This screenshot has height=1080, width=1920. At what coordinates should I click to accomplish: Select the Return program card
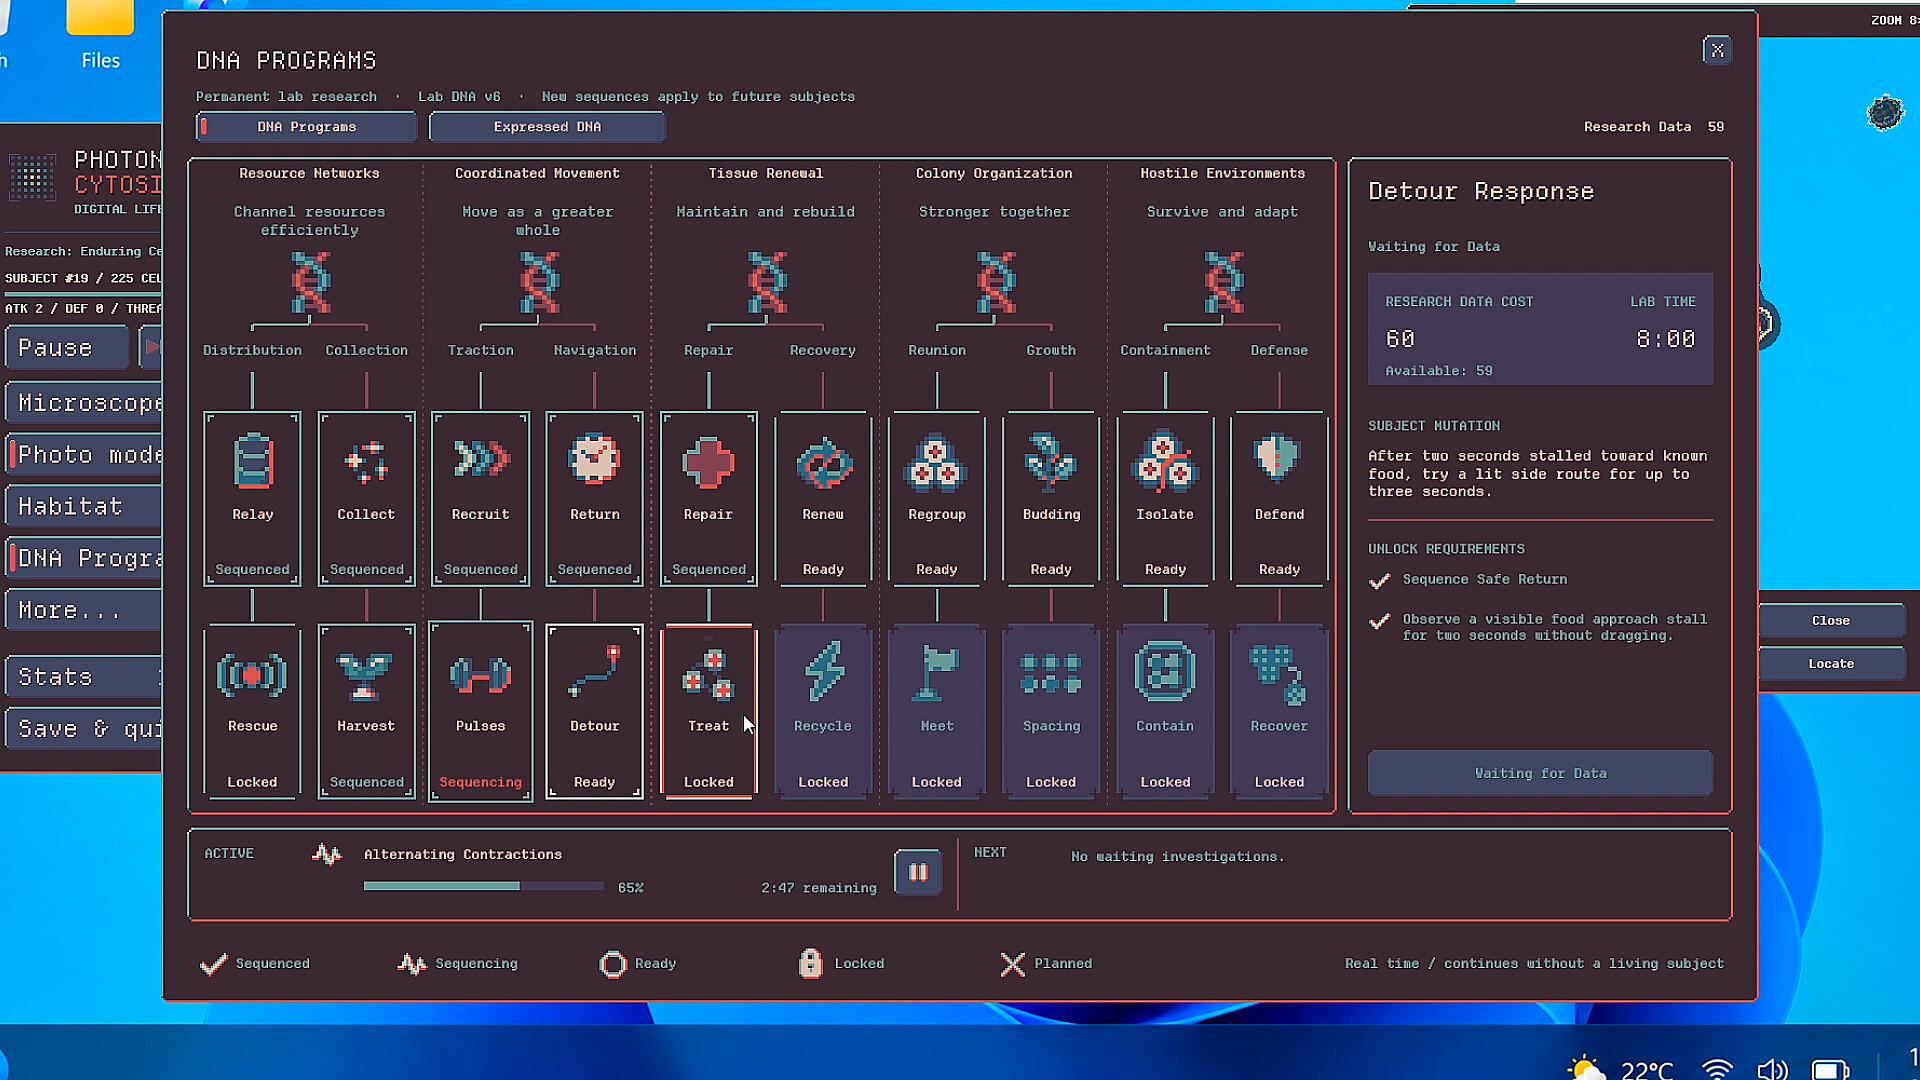pyautogui.click(x=594, y=498)
